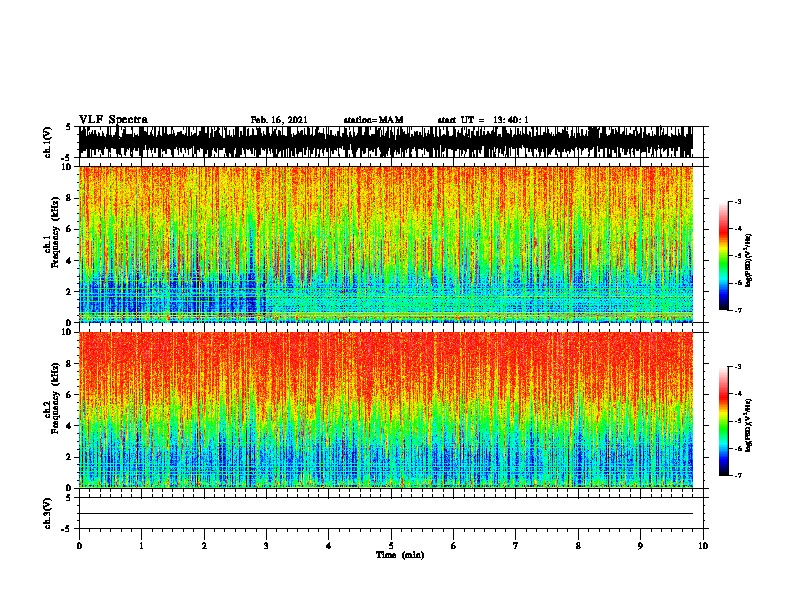
Task: Click the ch.3(V) axis label
Action: 48,513
